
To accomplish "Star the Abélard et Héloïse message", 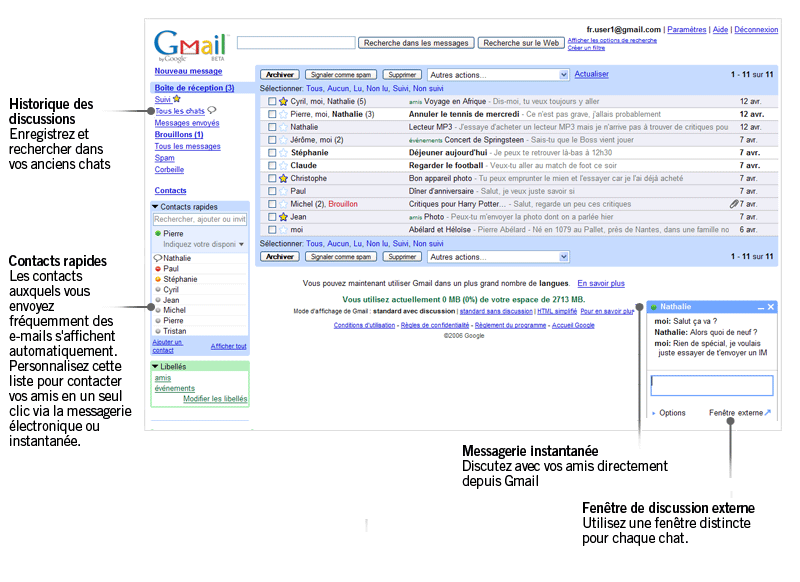I will [x=284, y=230].
